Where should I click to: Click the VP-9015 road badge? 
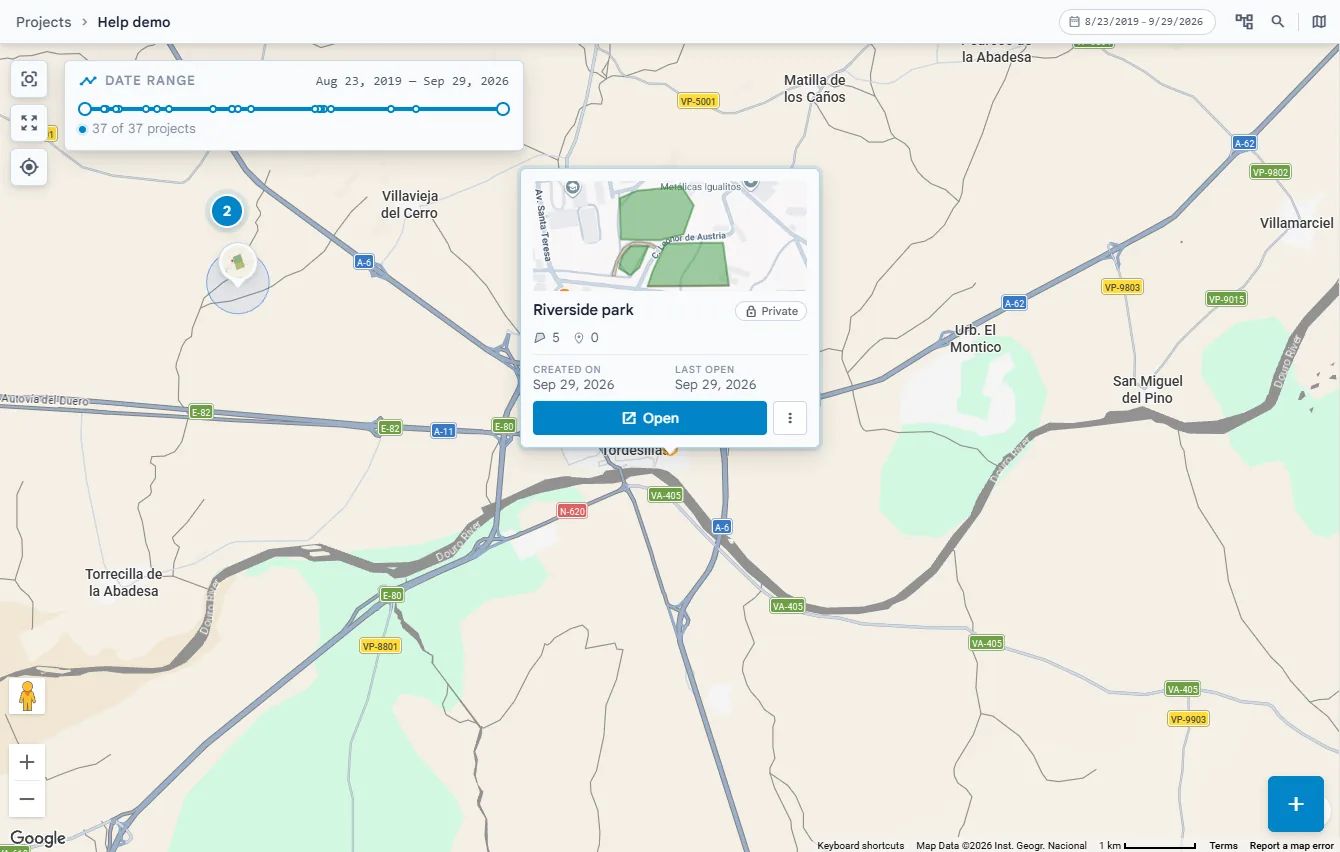[1226, 299]
